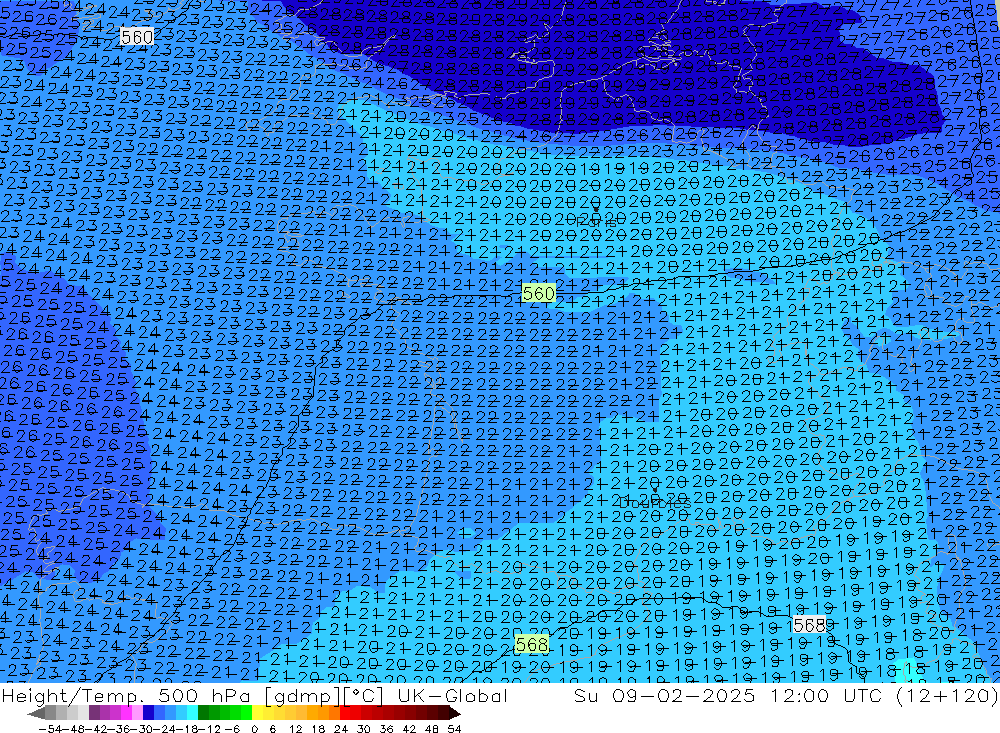
Task: Click the cyan -18 legend swatch
Action: [x=192, y=714]
